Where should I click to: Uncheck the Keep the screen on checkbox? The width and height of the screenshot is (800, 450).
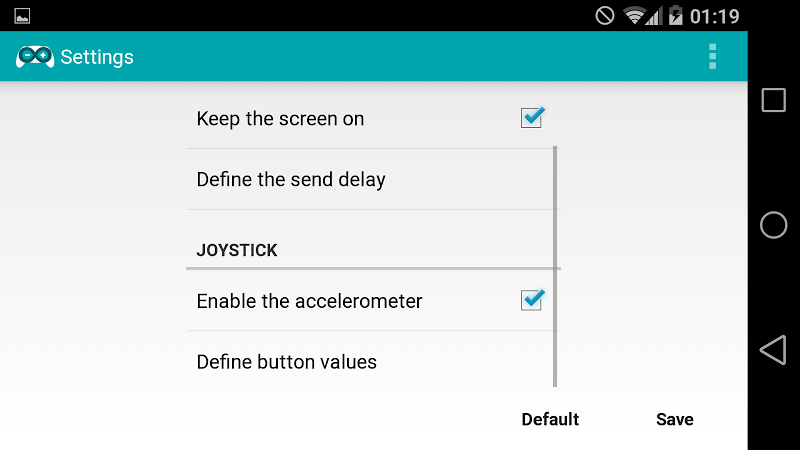[532, 117]
